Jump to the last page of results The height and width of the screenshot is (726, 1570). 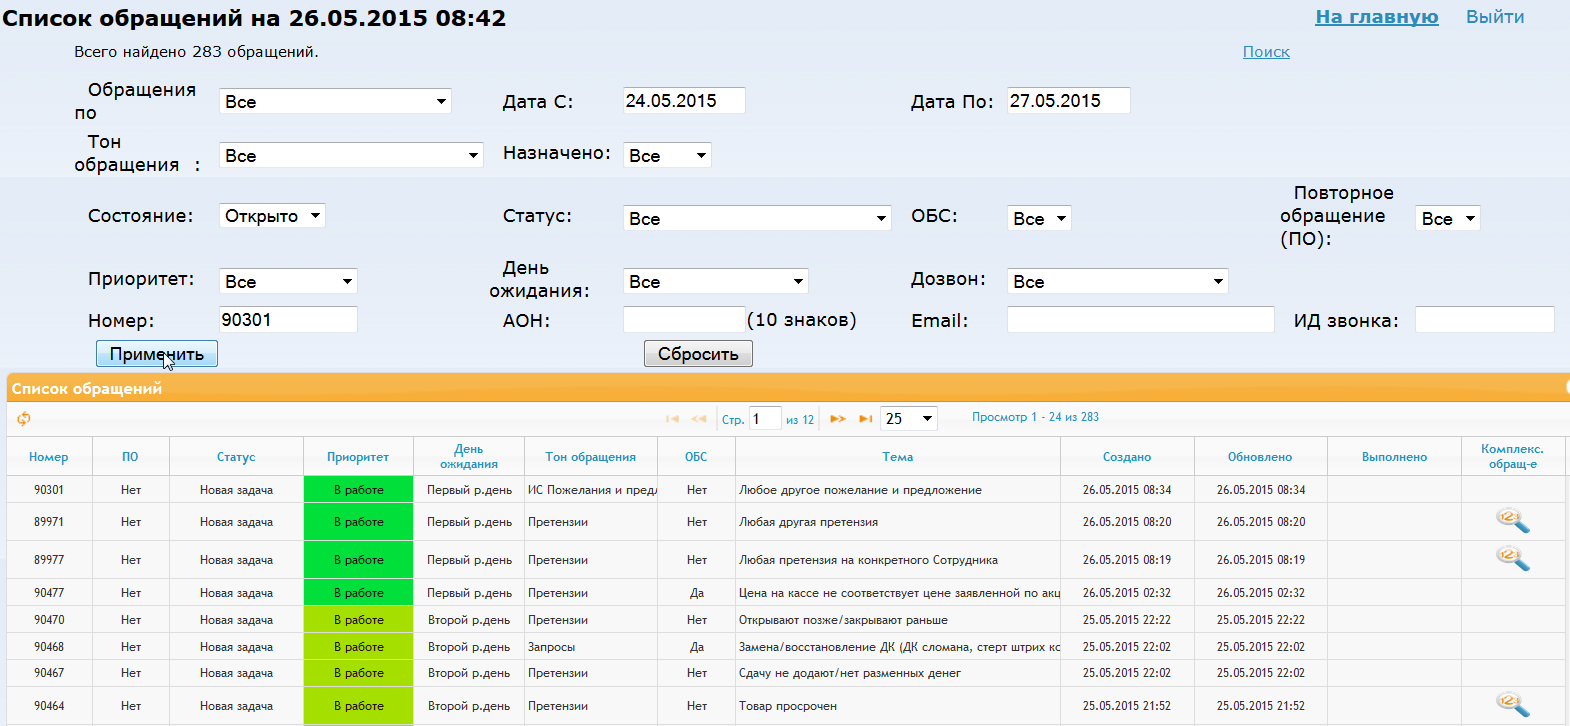(865, 419)
